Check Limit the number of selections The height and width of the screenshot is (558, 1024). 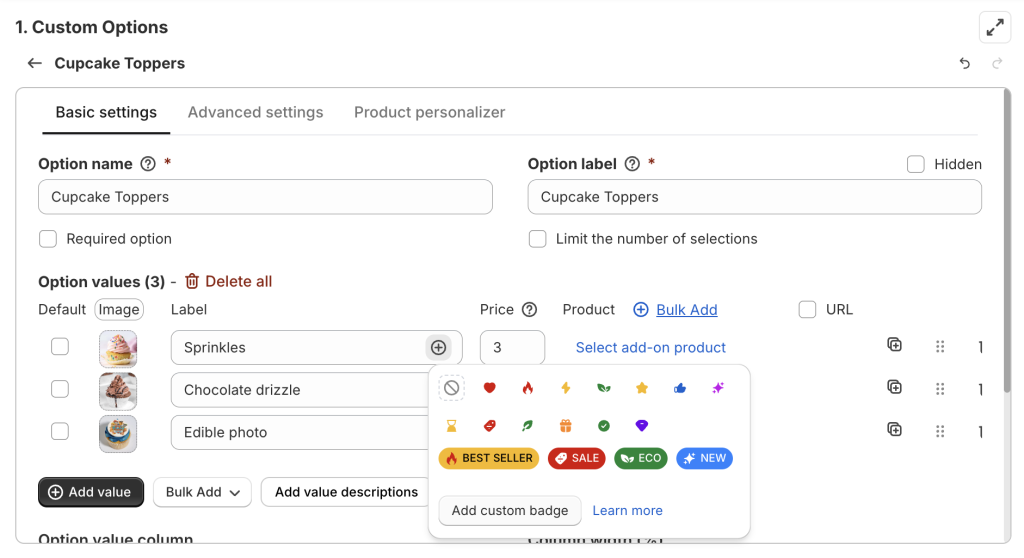pyautogui.click(x=538, y=239)
